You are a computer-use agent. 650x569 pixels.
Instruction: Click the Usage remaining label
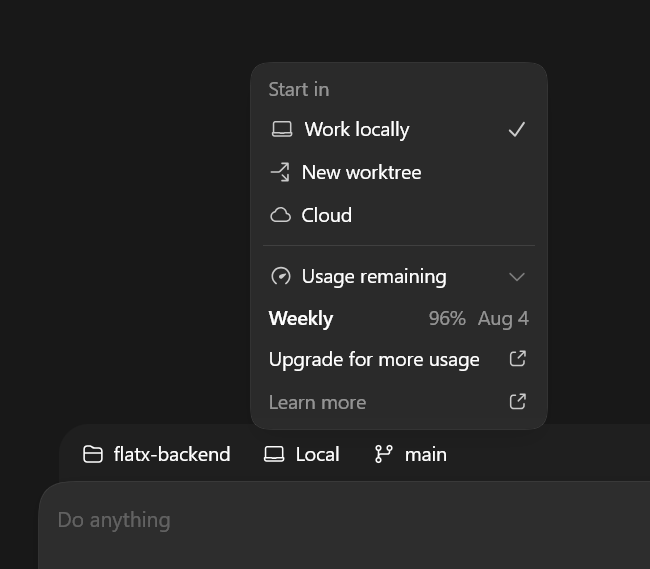click(374, 276)
